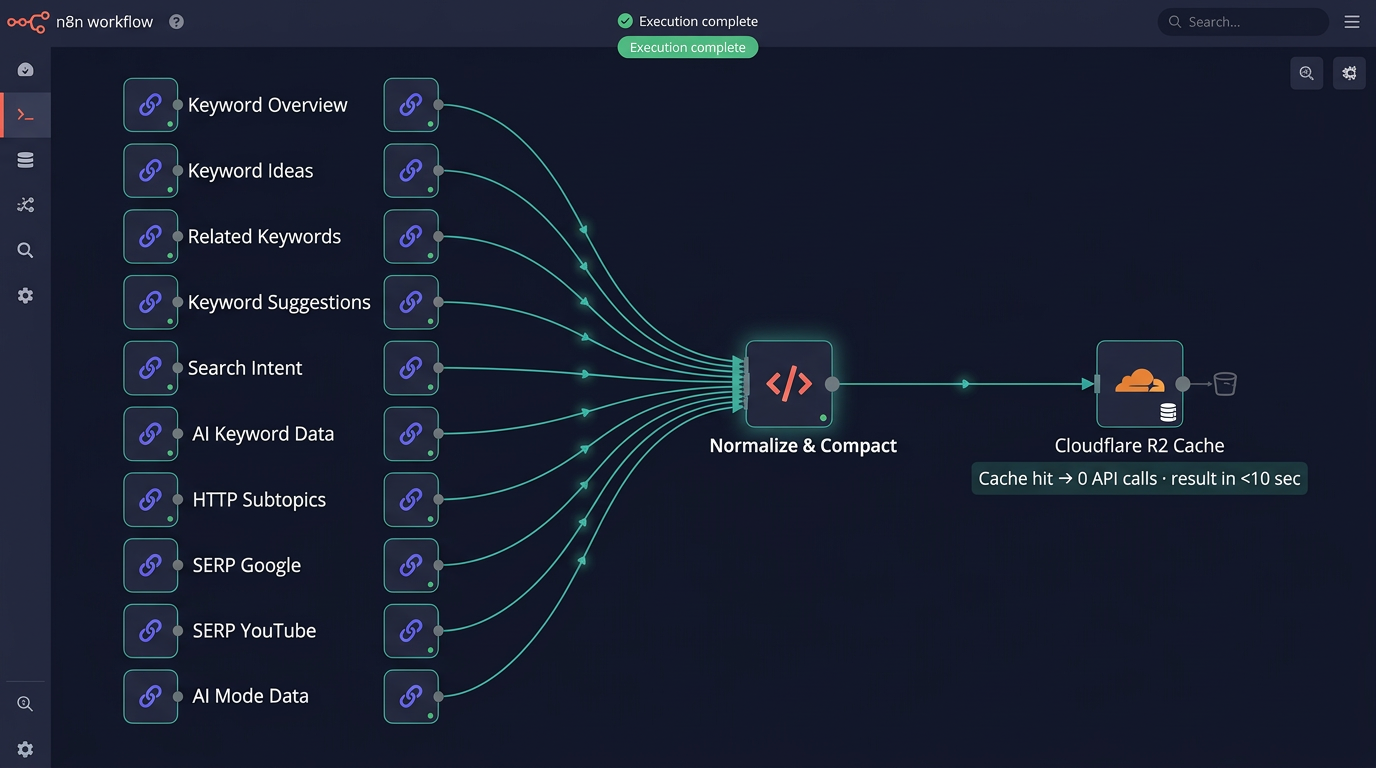
Task: Open canvas settings gear button
Action: 1349,73
